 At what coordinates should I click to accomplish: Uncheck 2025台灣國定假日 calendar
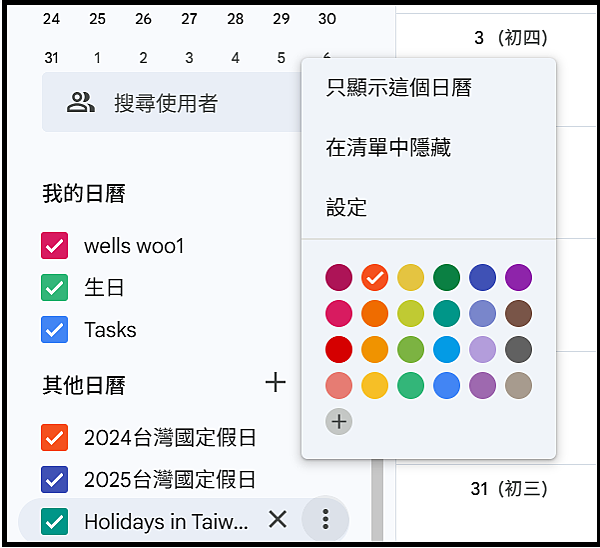[55, 479]
